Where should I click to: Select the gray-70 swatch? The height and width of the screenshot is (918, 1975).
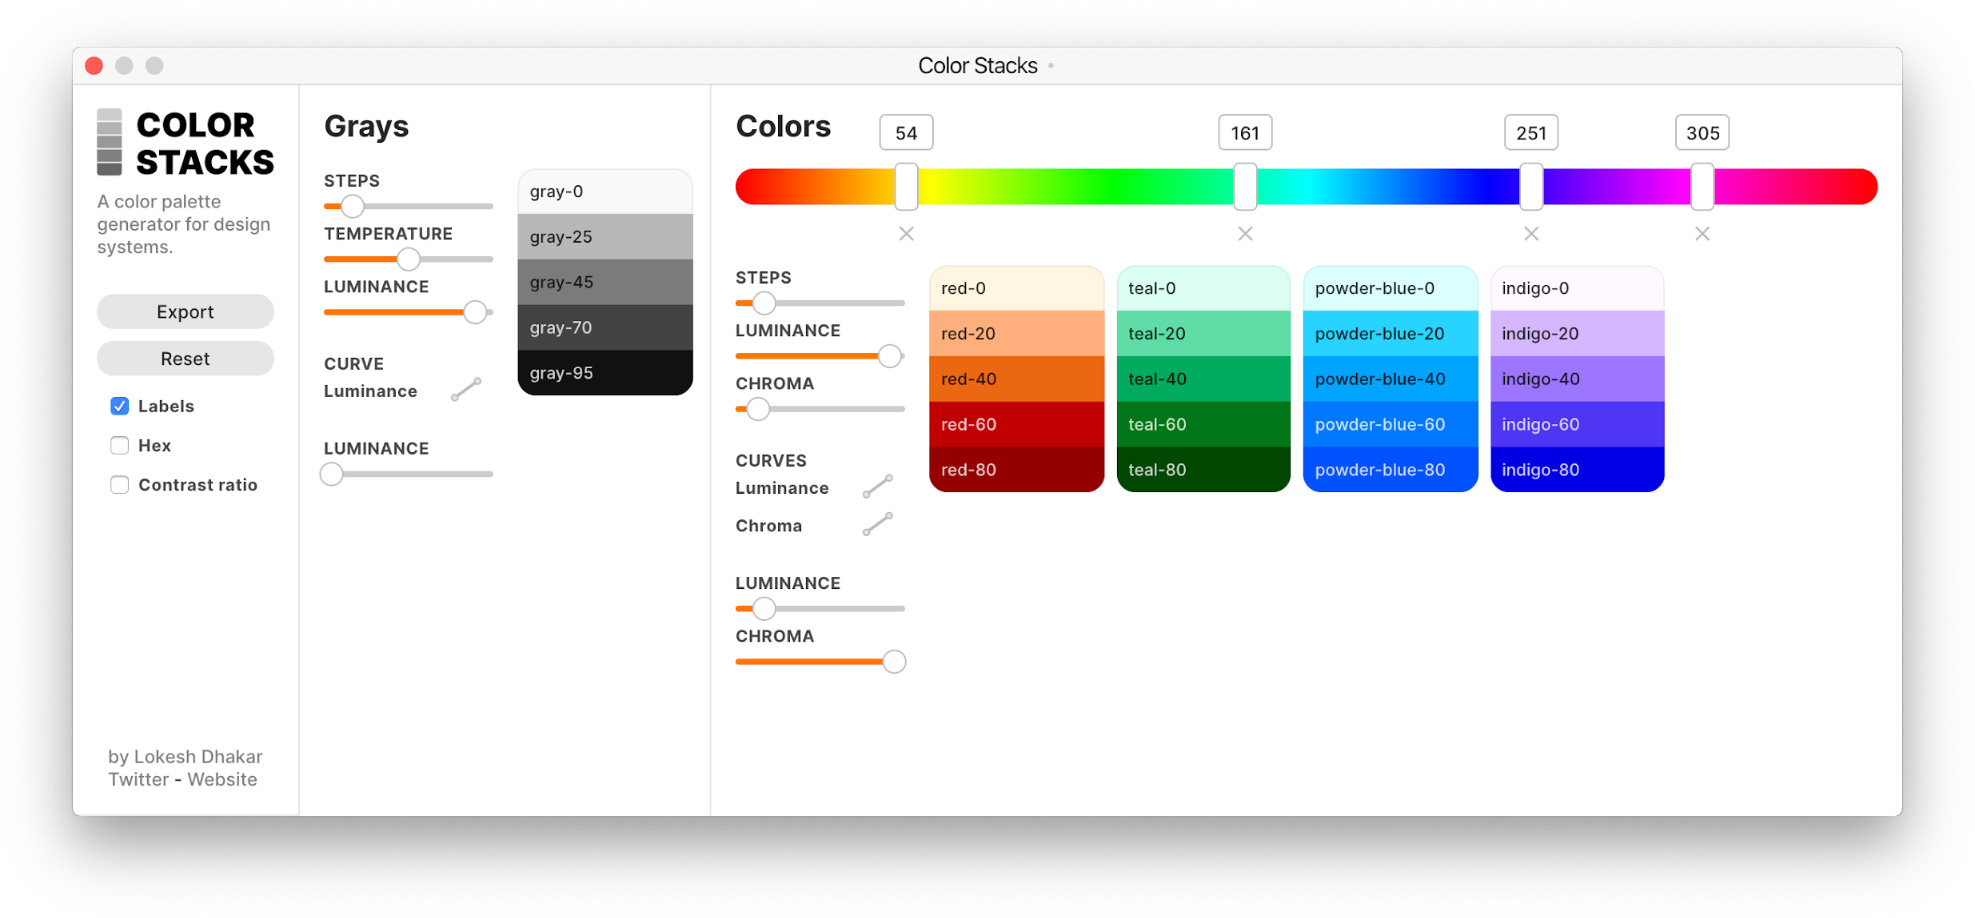tap(605, 328)
